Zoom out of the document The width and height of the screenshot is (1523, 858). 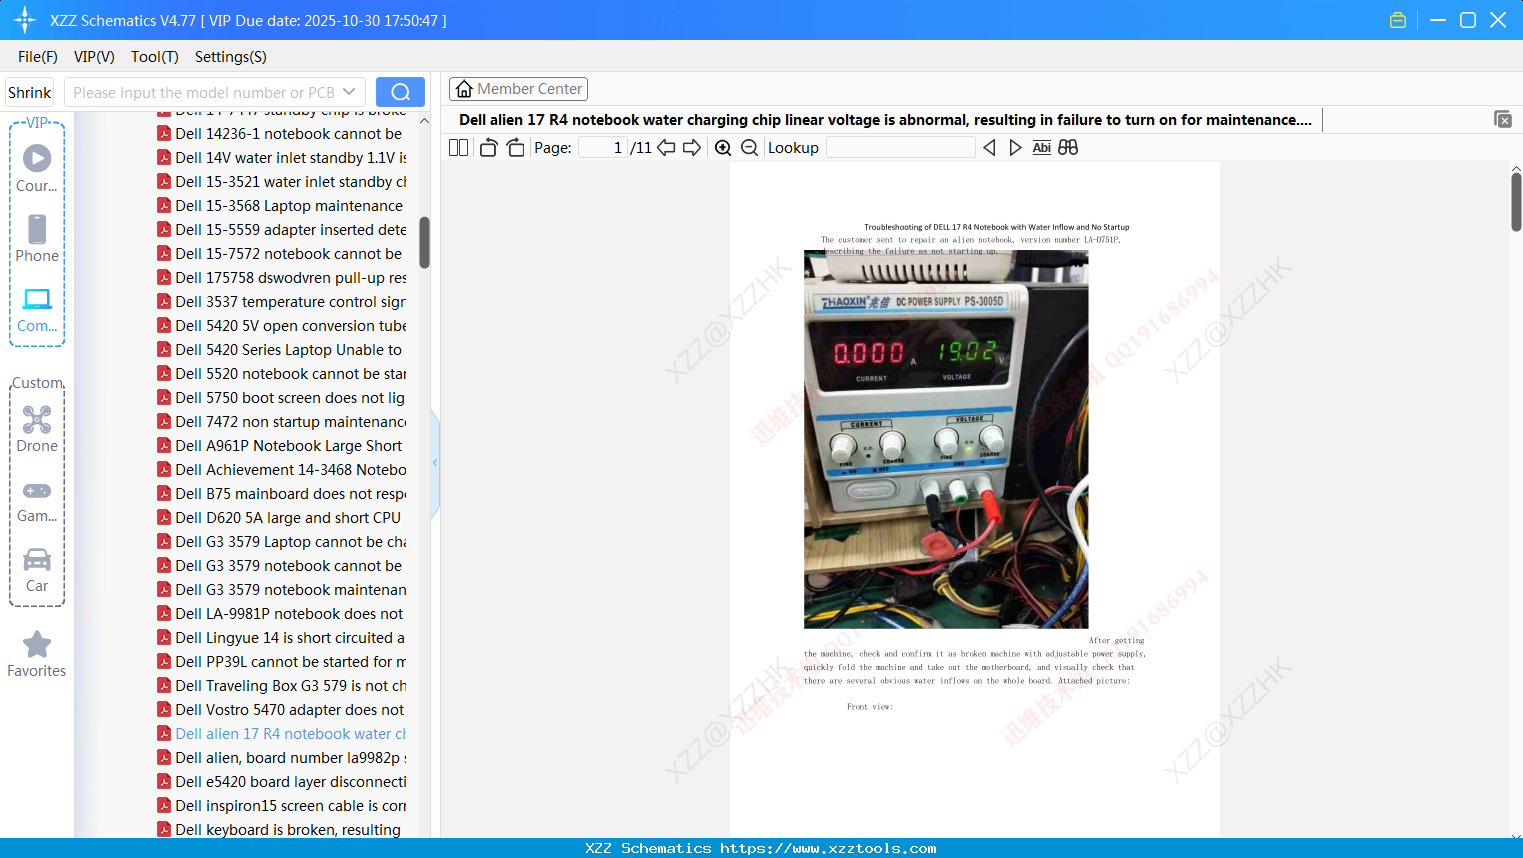coord(749,148)
